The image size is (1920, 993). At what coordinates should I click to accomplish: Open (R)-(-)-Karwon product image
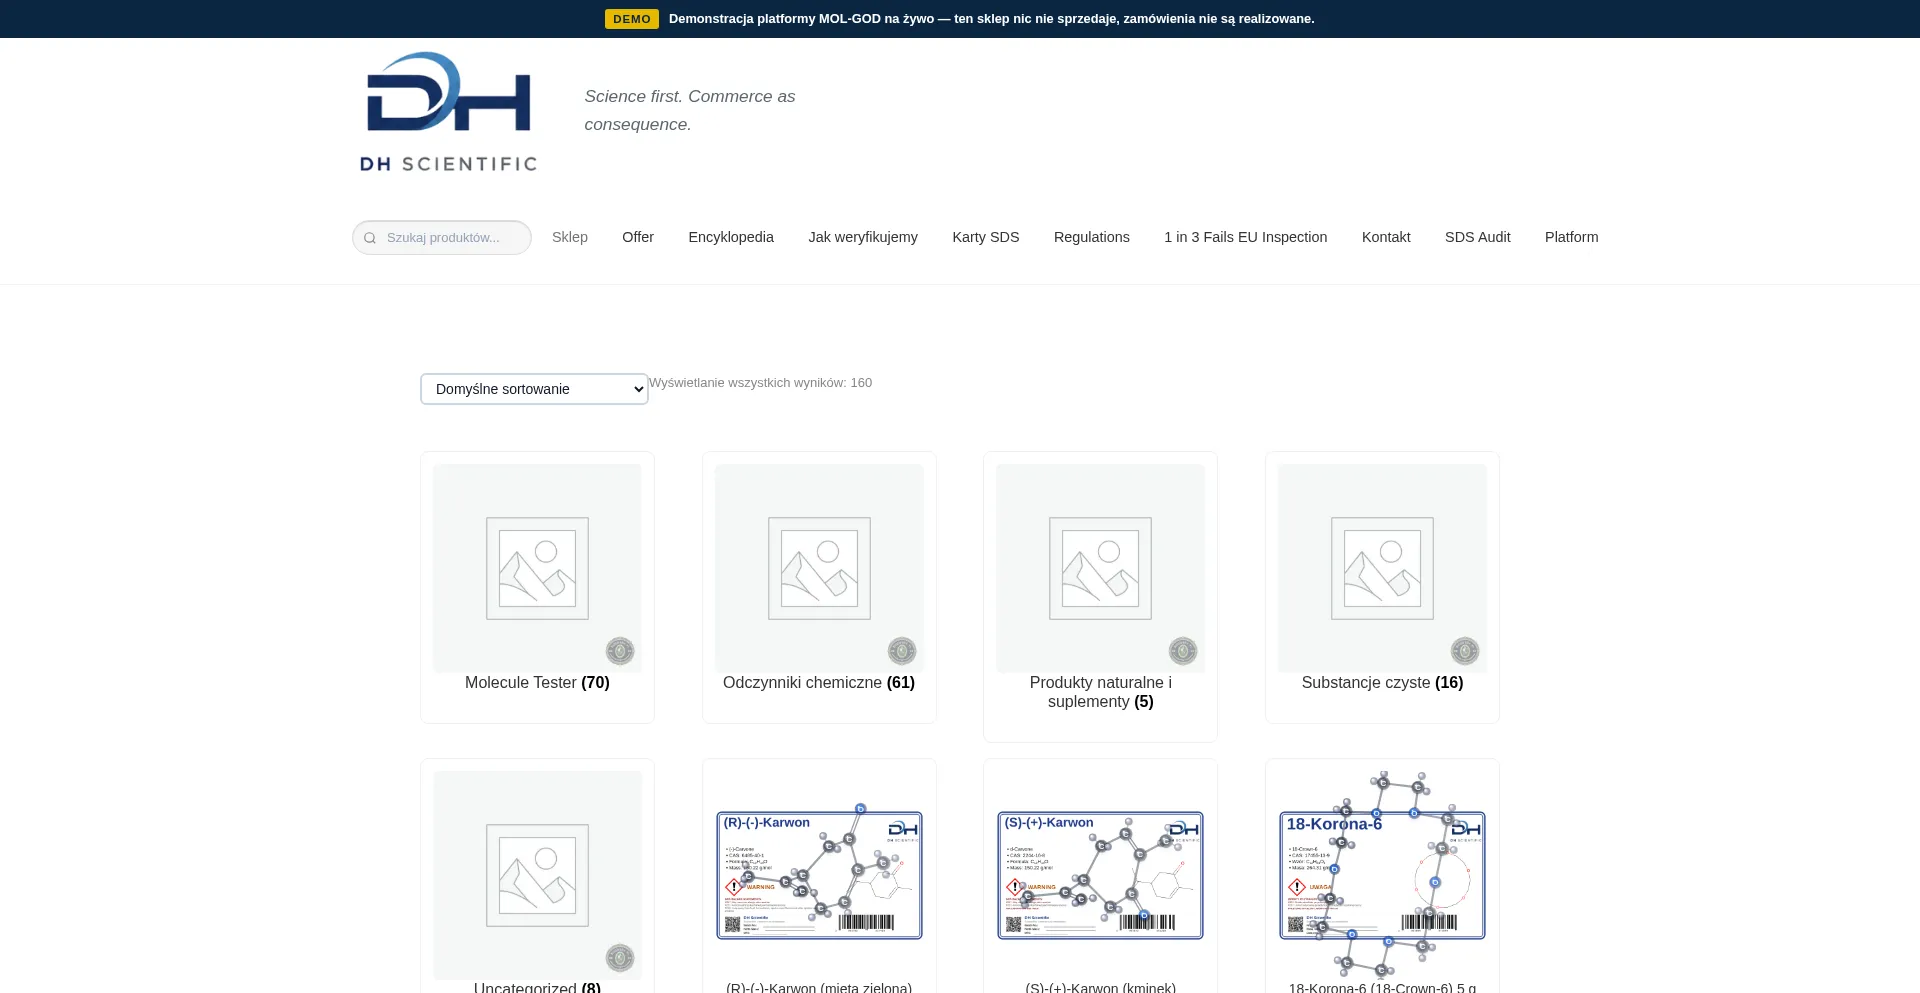coord(819,875)
